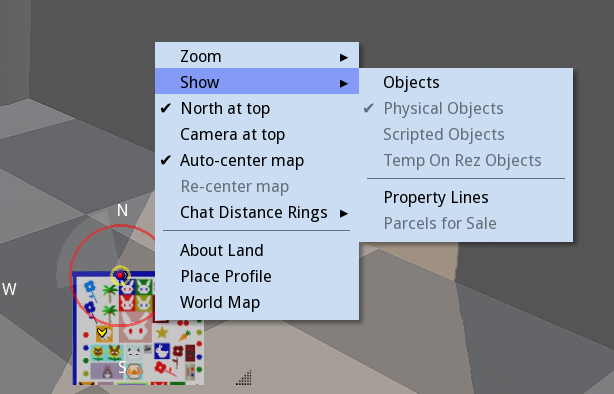Click the avatar position marker dot
This screenshot has height=394, width=614.
[120, 275]
